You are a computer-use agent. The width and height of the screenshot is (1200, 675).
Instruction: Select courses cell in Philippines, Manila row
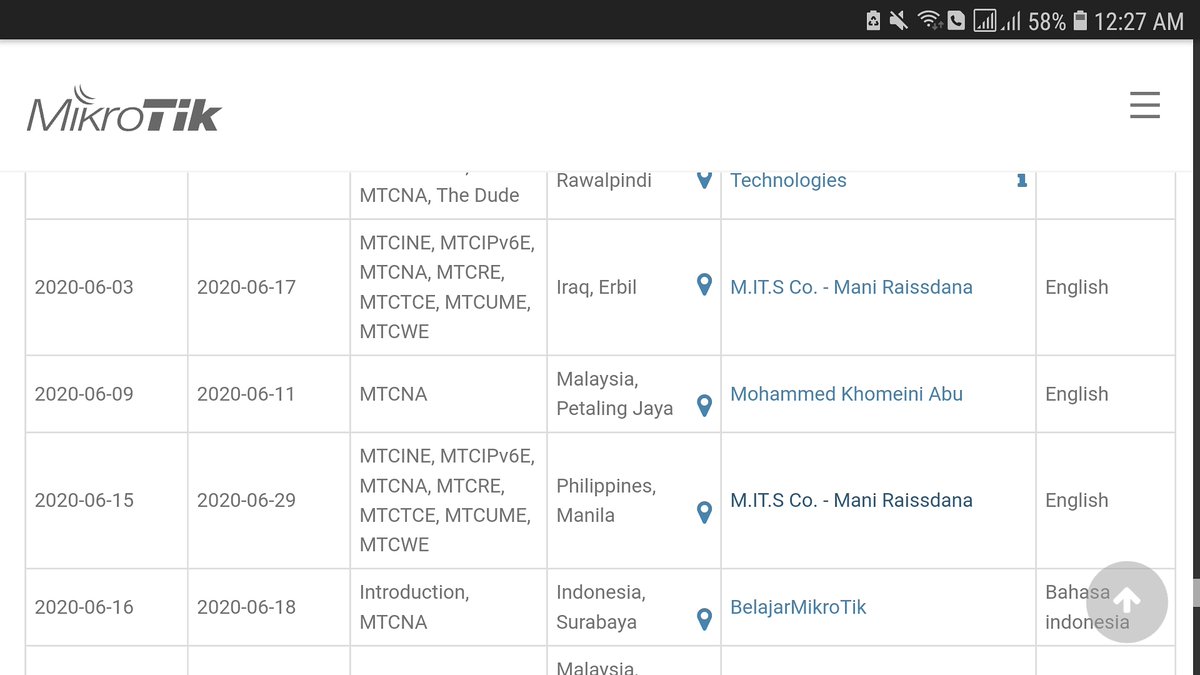point(447,500)
